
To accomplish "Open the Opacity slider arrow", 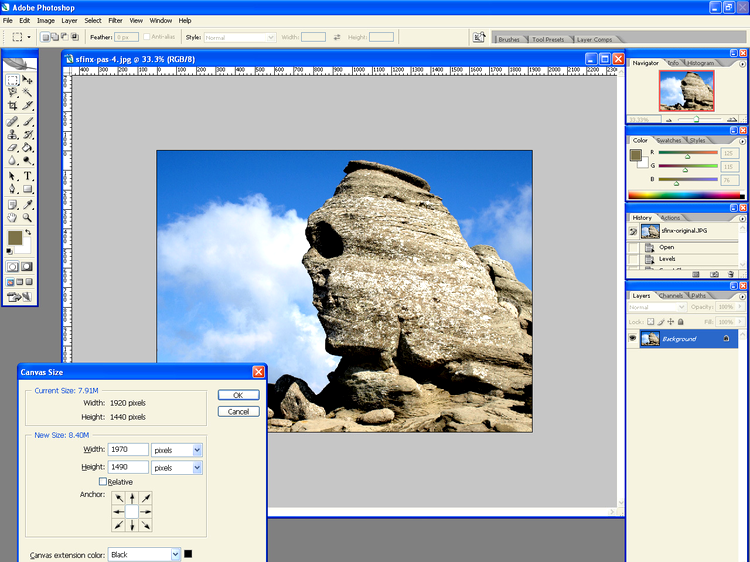I will pos(740,307).
